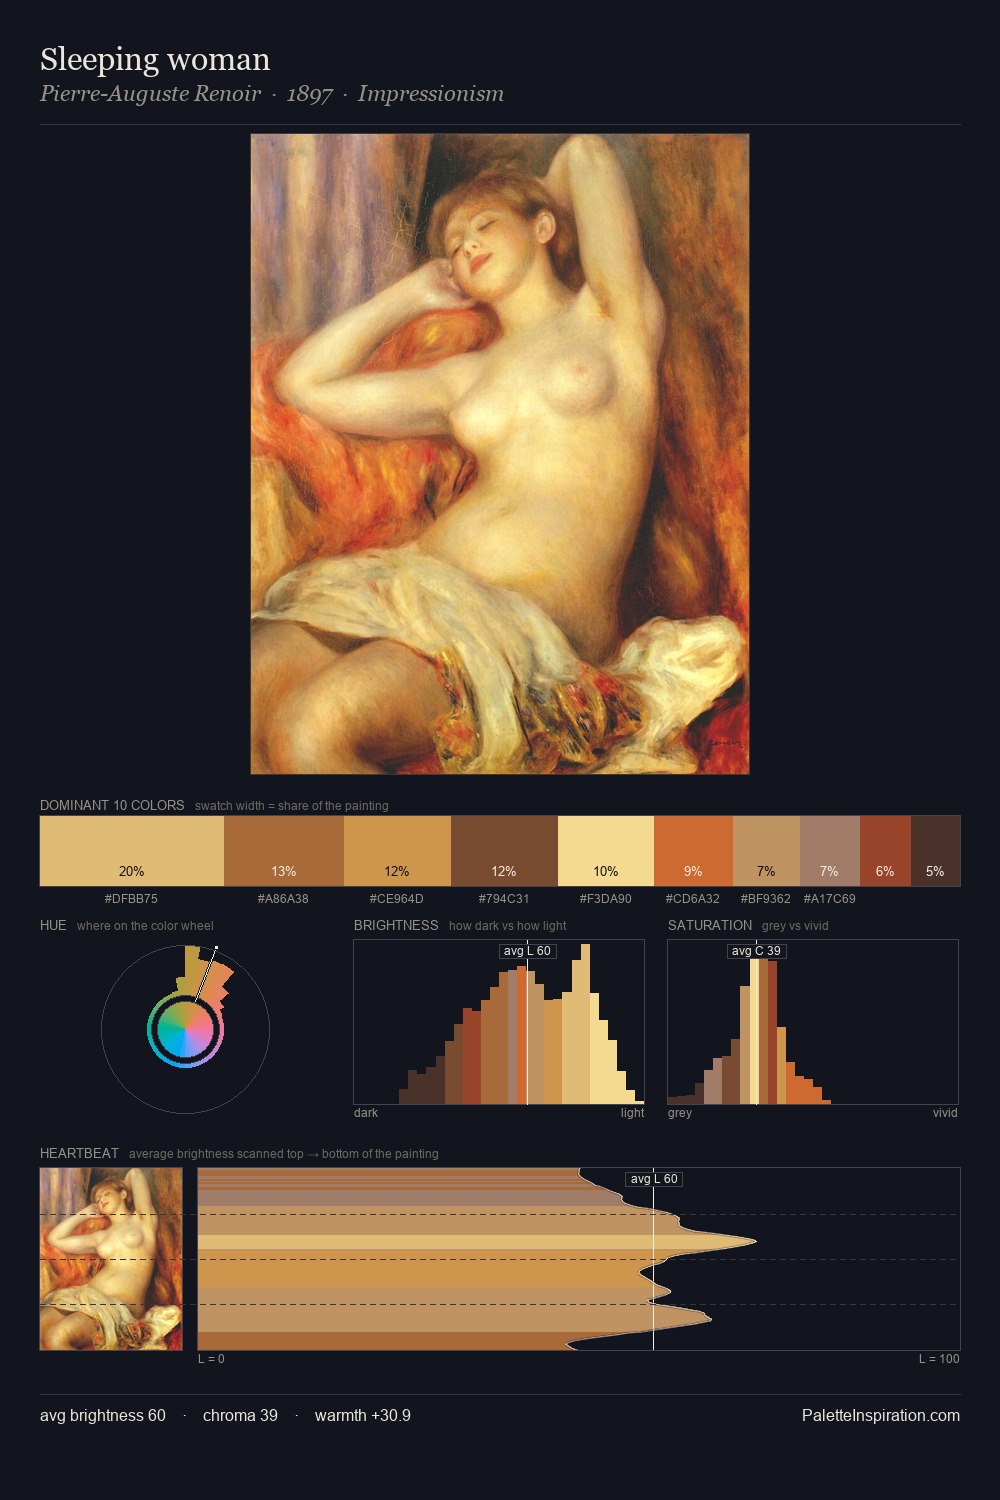Click the 'chroma 39' footer value
1000x1500 pixels.
click(240, 1415)
